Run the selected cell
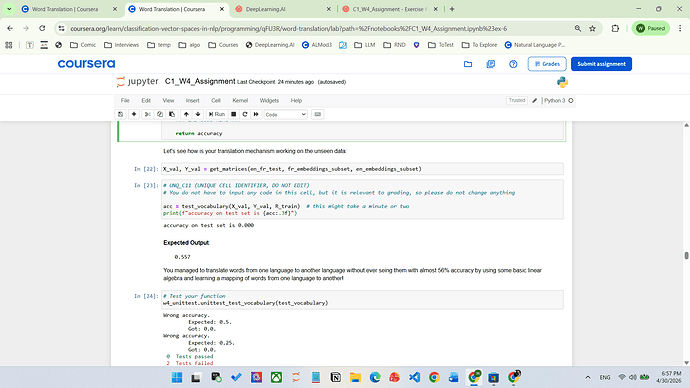The width and height of the screenshot is (690, 388). pyautogui.click(x=217, y=114)
